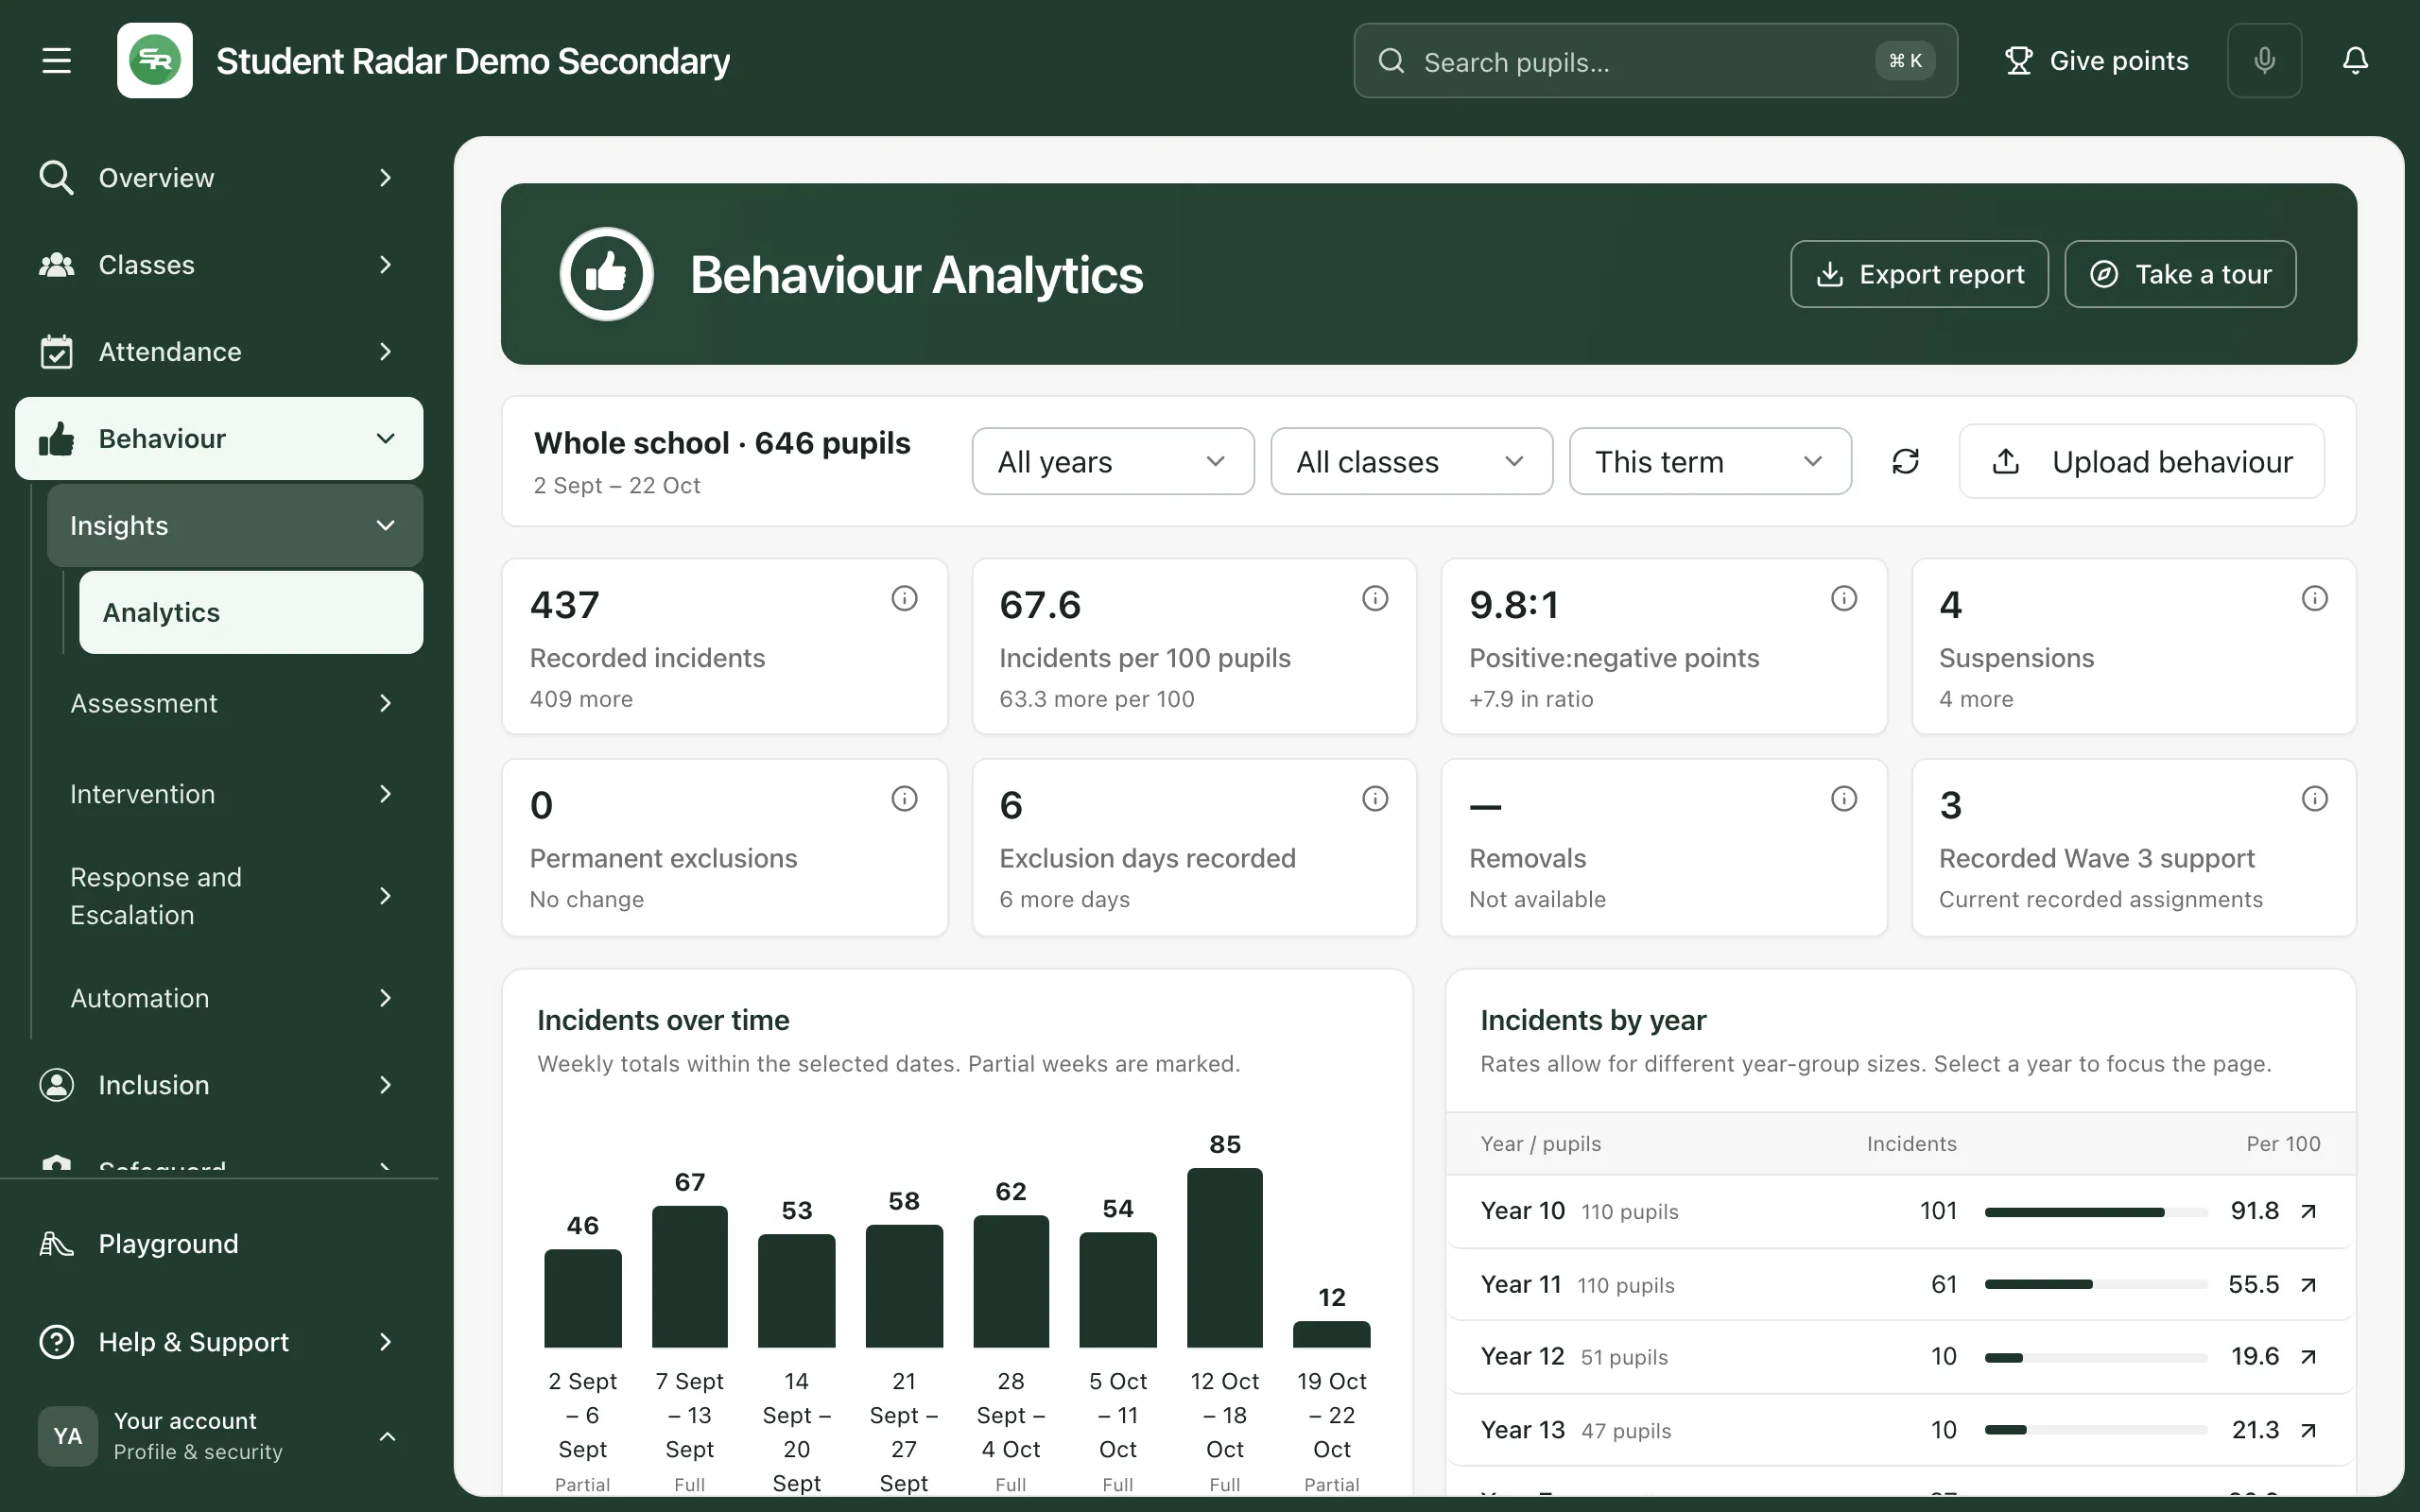The height and width of the screenshot is (1512, 2420).
Task: Collapse the Behaviour sidebar section
Action: 219,439
